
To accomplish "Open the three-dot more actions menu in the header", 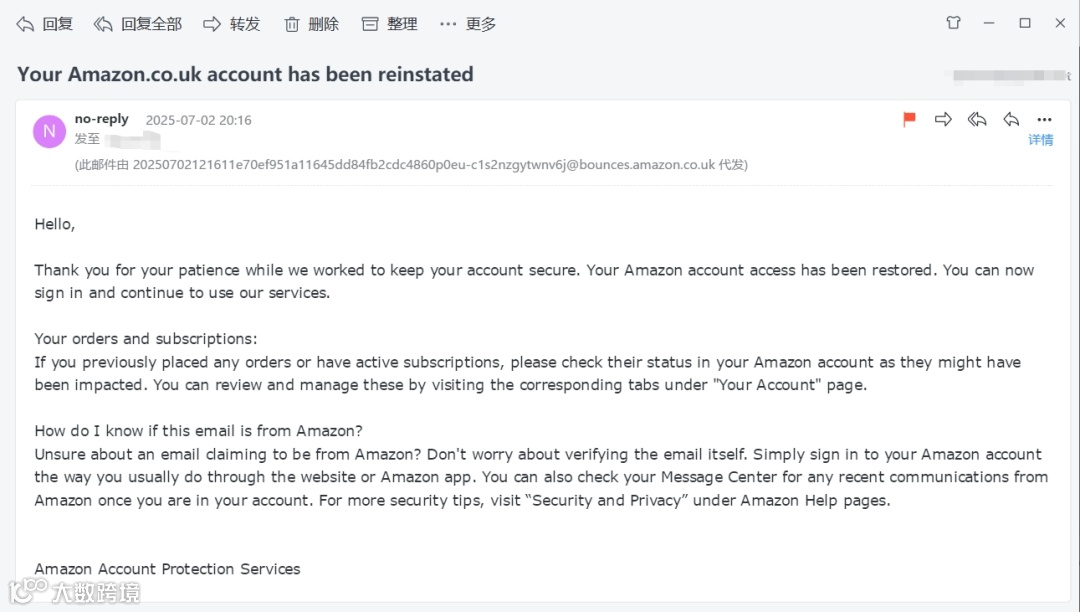I will pyautogui.click(x=1044, y=120).
